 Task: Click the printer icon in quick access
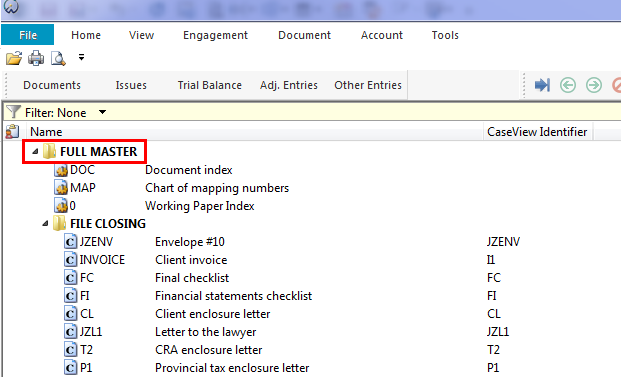tap(36, 58)
